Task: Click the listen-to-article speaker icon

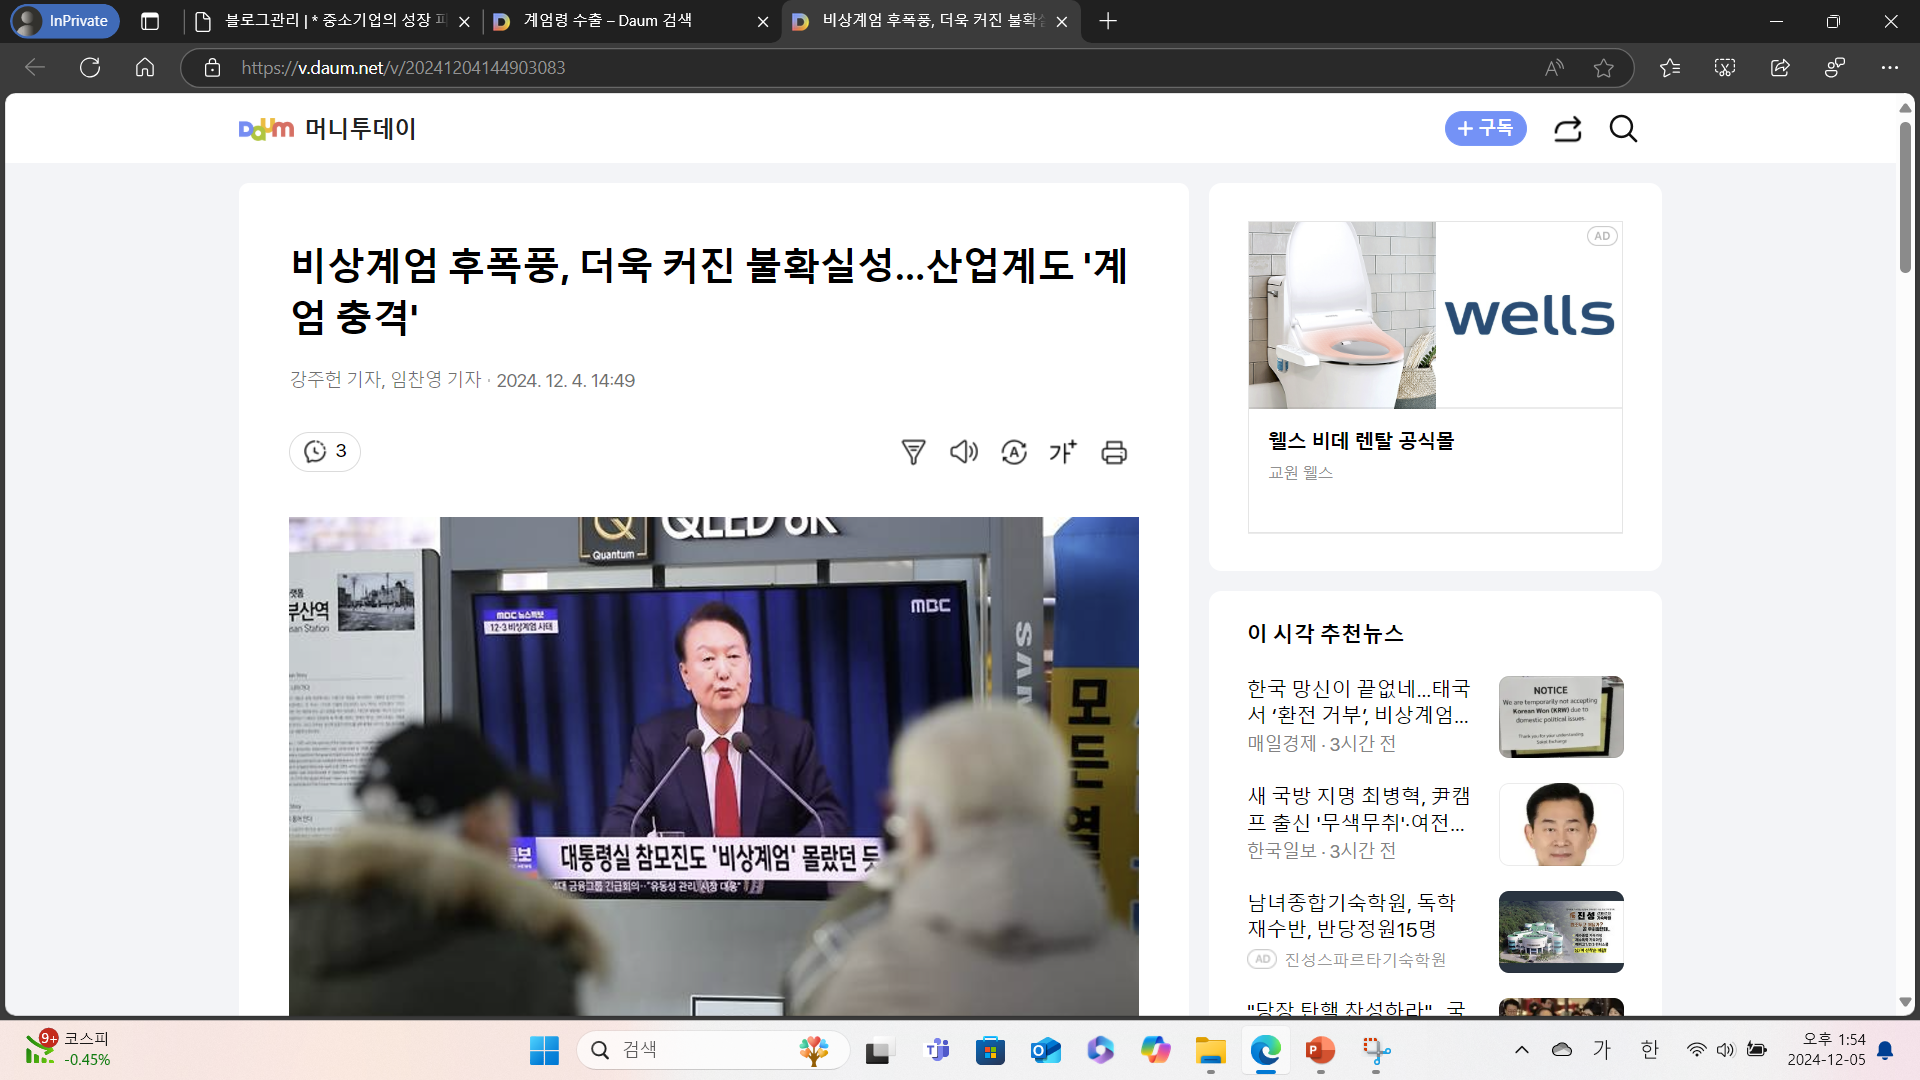Action: [963, 452]
